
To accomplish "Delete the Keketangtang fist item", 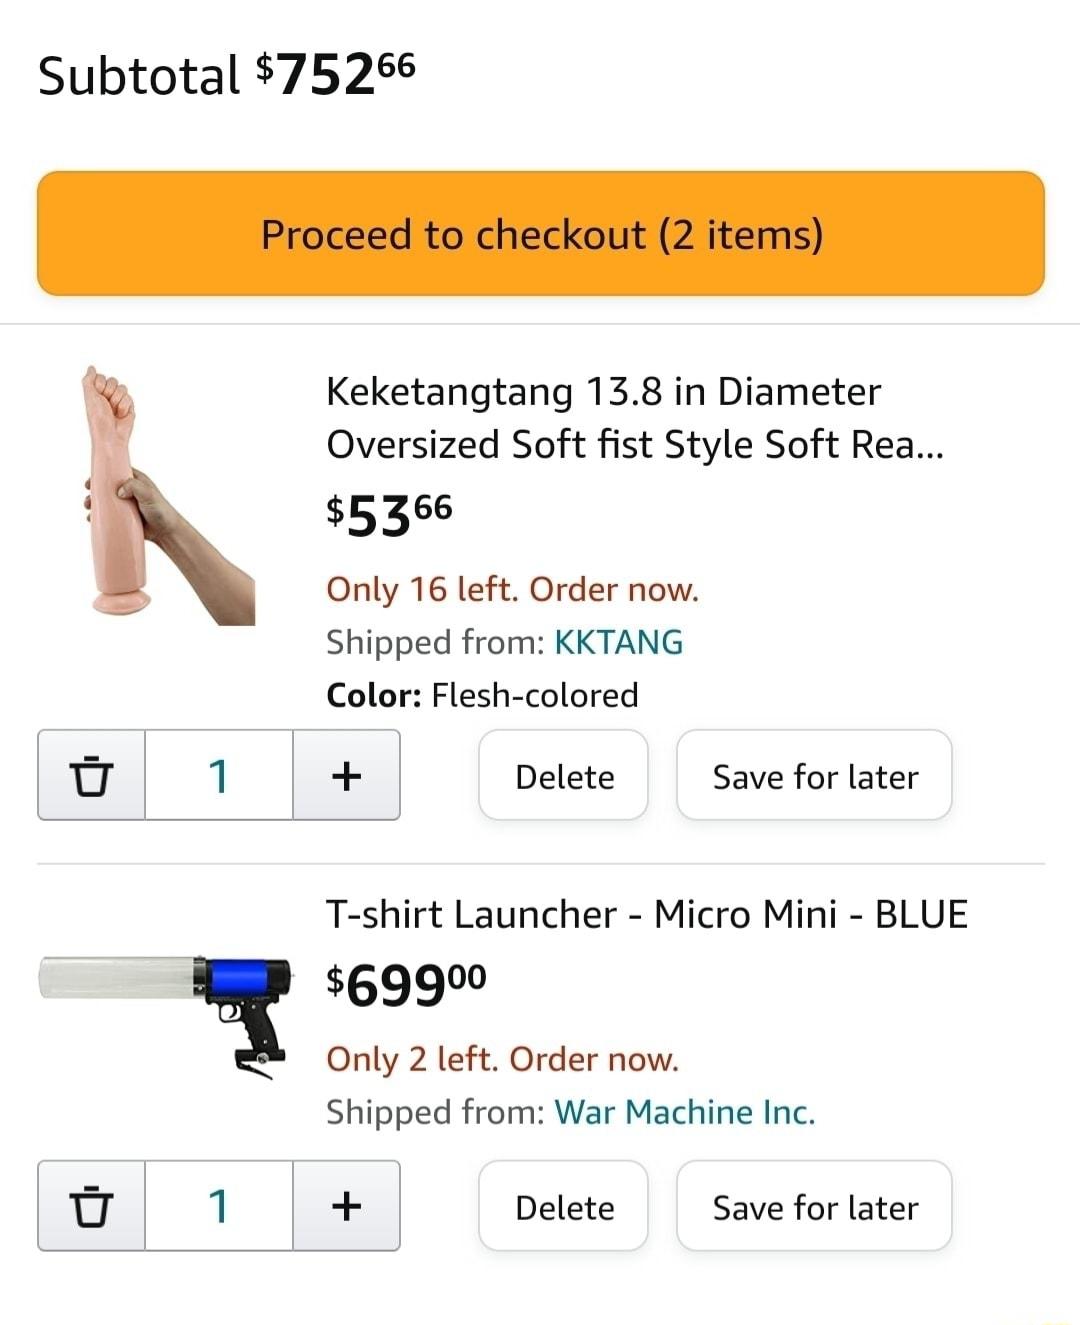I will click(563, 776).
